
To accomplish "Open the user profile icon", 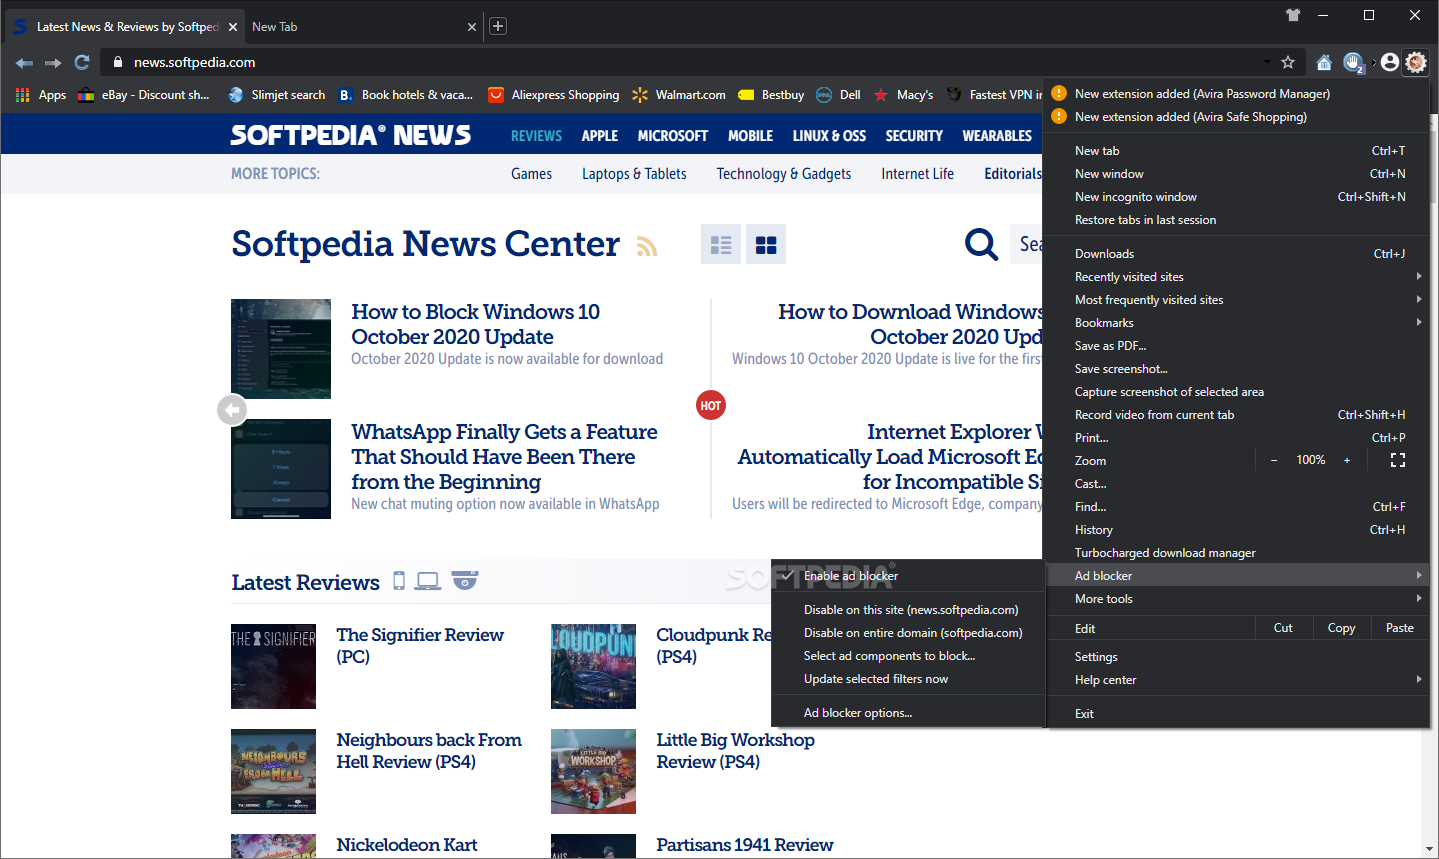I will click(1390, 62).
